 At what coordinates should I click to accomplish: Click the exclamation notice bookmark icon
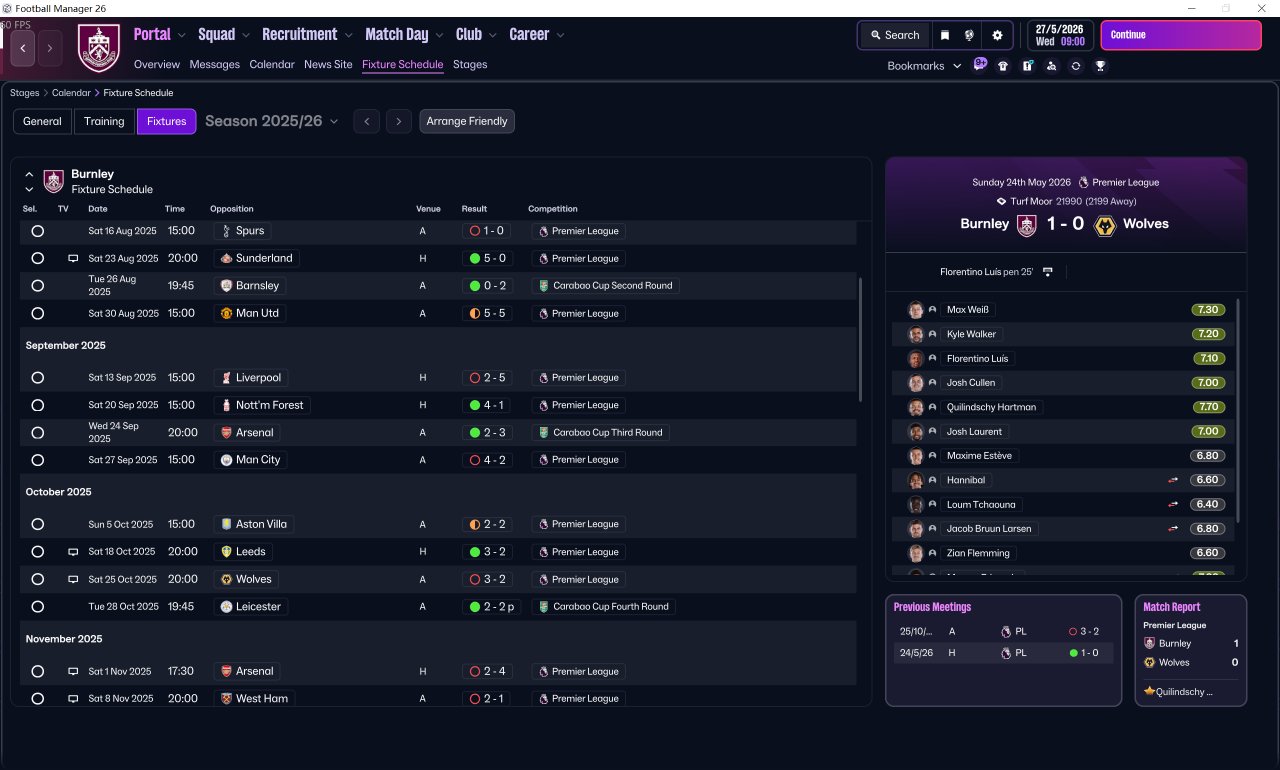pyautogui.click(x=1027, y=66)
